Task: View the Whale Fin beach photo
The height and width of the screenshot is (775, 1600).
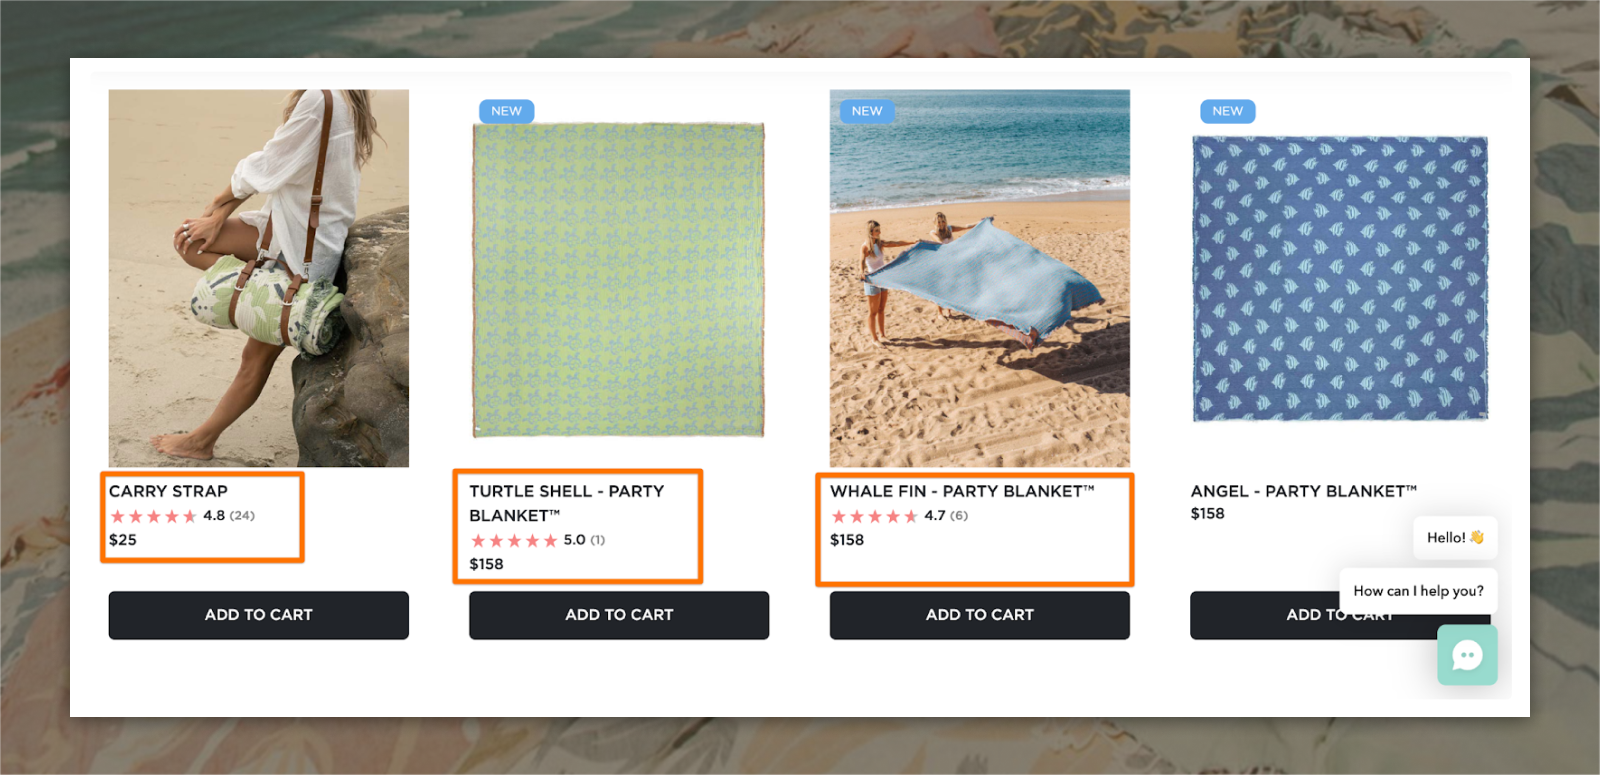Action: click(980, 278)
